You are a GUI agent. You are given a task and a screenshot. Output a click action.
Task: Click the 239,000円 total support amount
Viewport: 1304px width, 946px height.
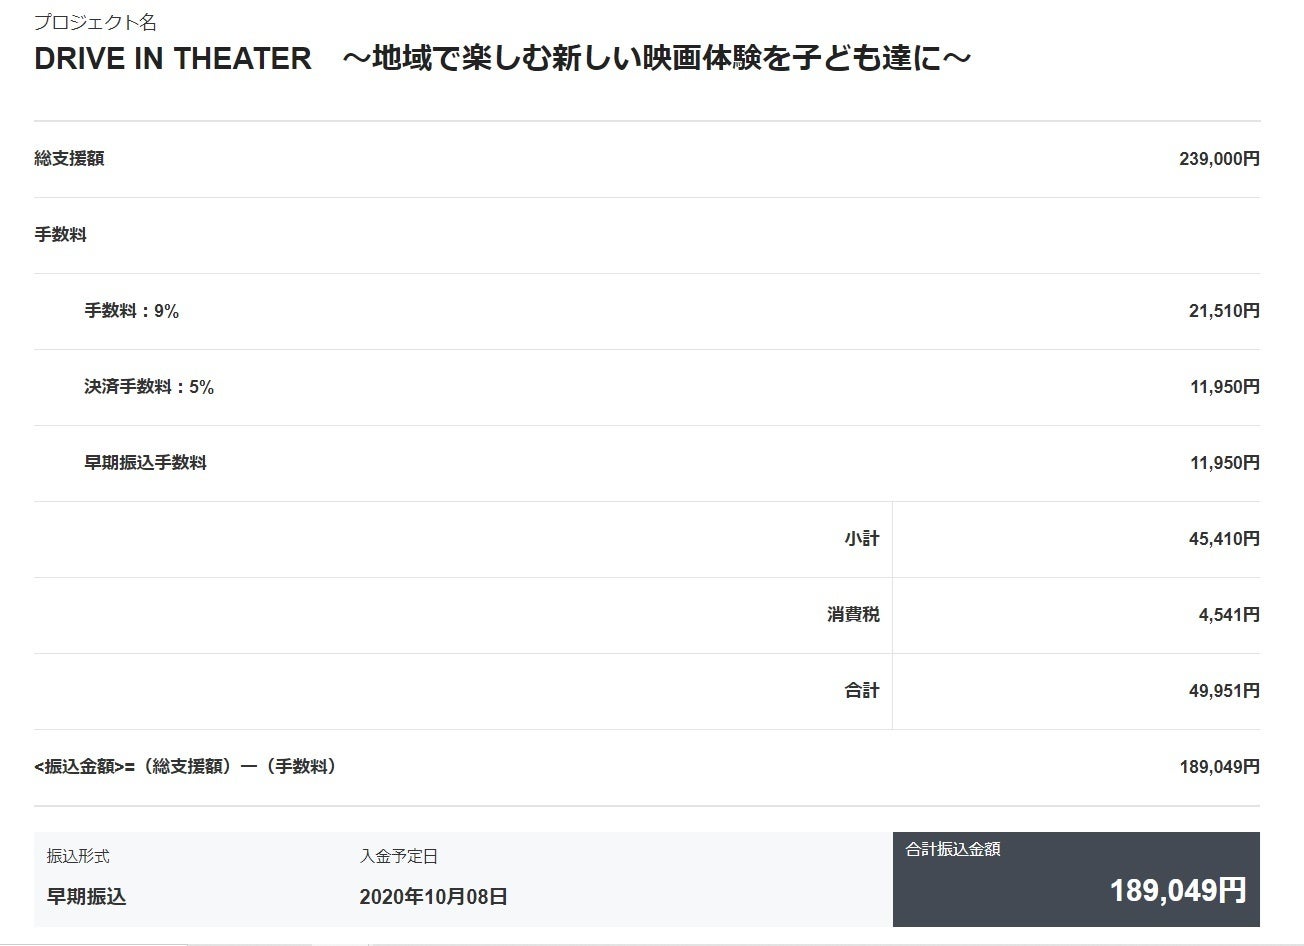tap(1219, 159)
